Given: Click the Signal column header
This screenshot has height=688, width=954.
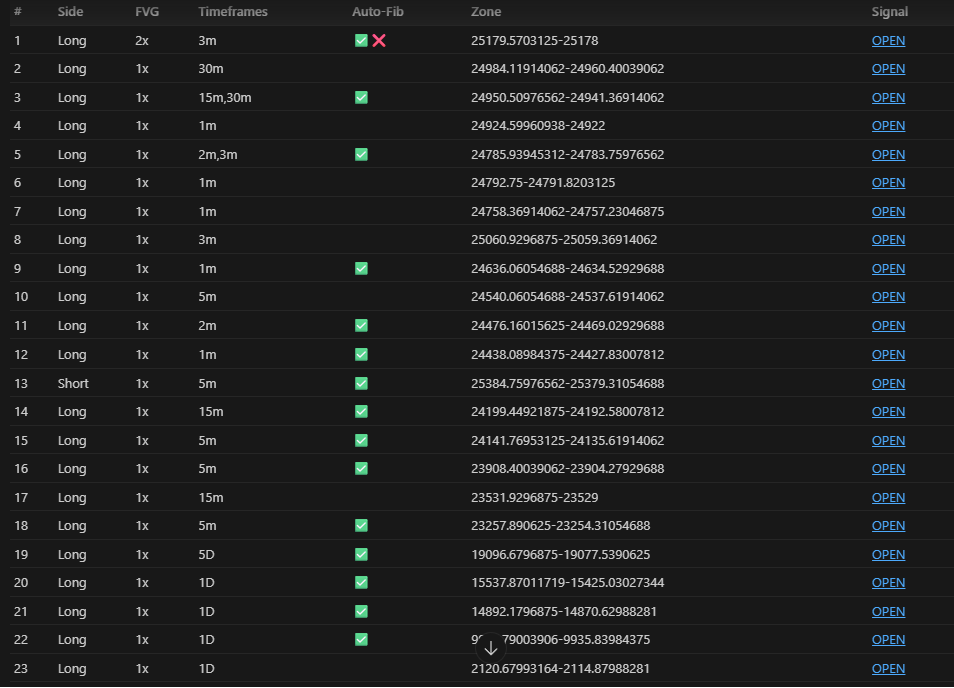Looking at the screenshot, I should [890, 12].
